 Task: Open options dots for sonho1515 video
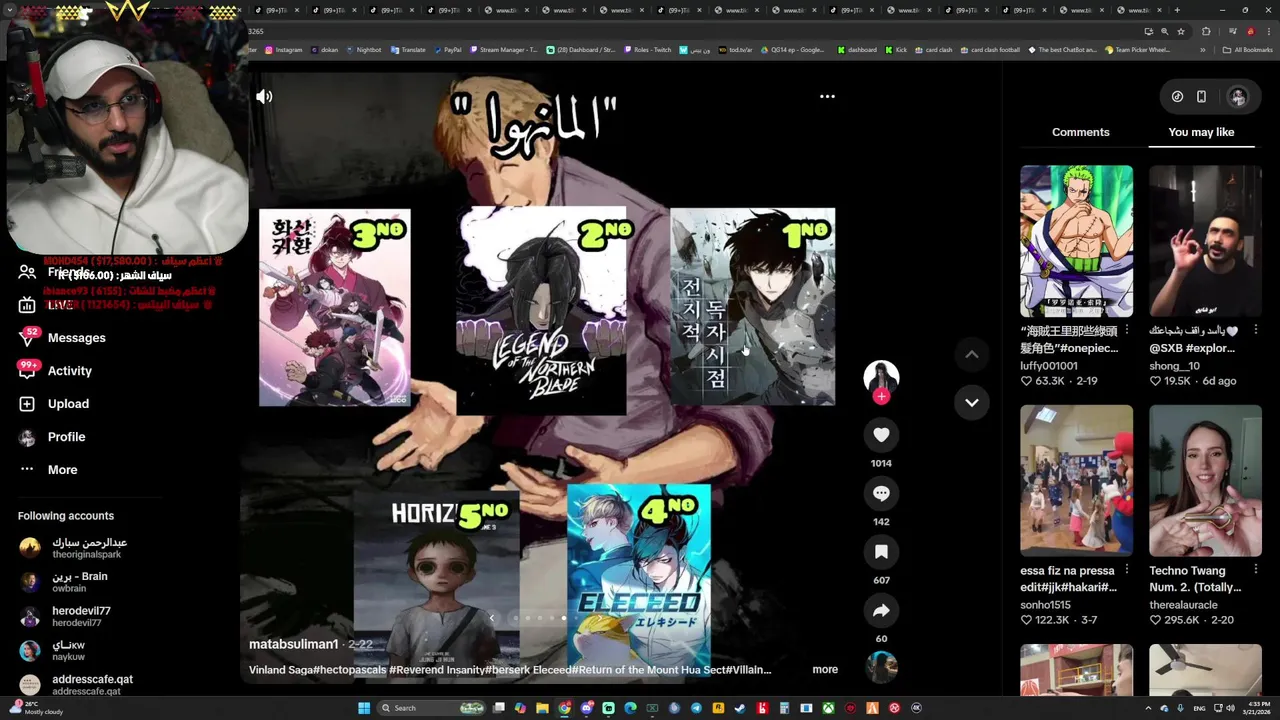coord(1127,570)
